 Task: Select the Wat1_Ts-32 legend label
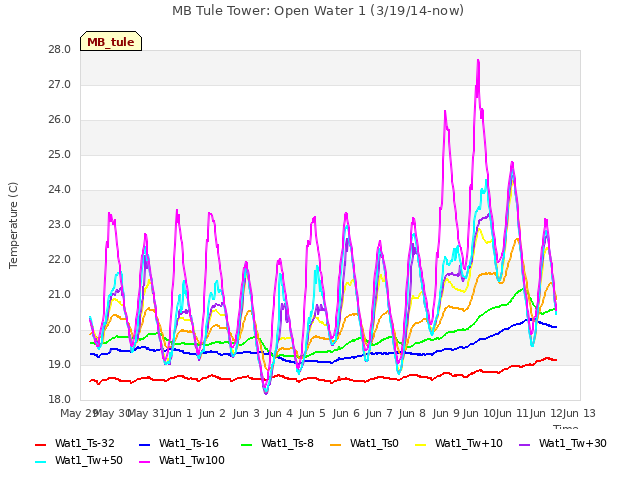85,443
